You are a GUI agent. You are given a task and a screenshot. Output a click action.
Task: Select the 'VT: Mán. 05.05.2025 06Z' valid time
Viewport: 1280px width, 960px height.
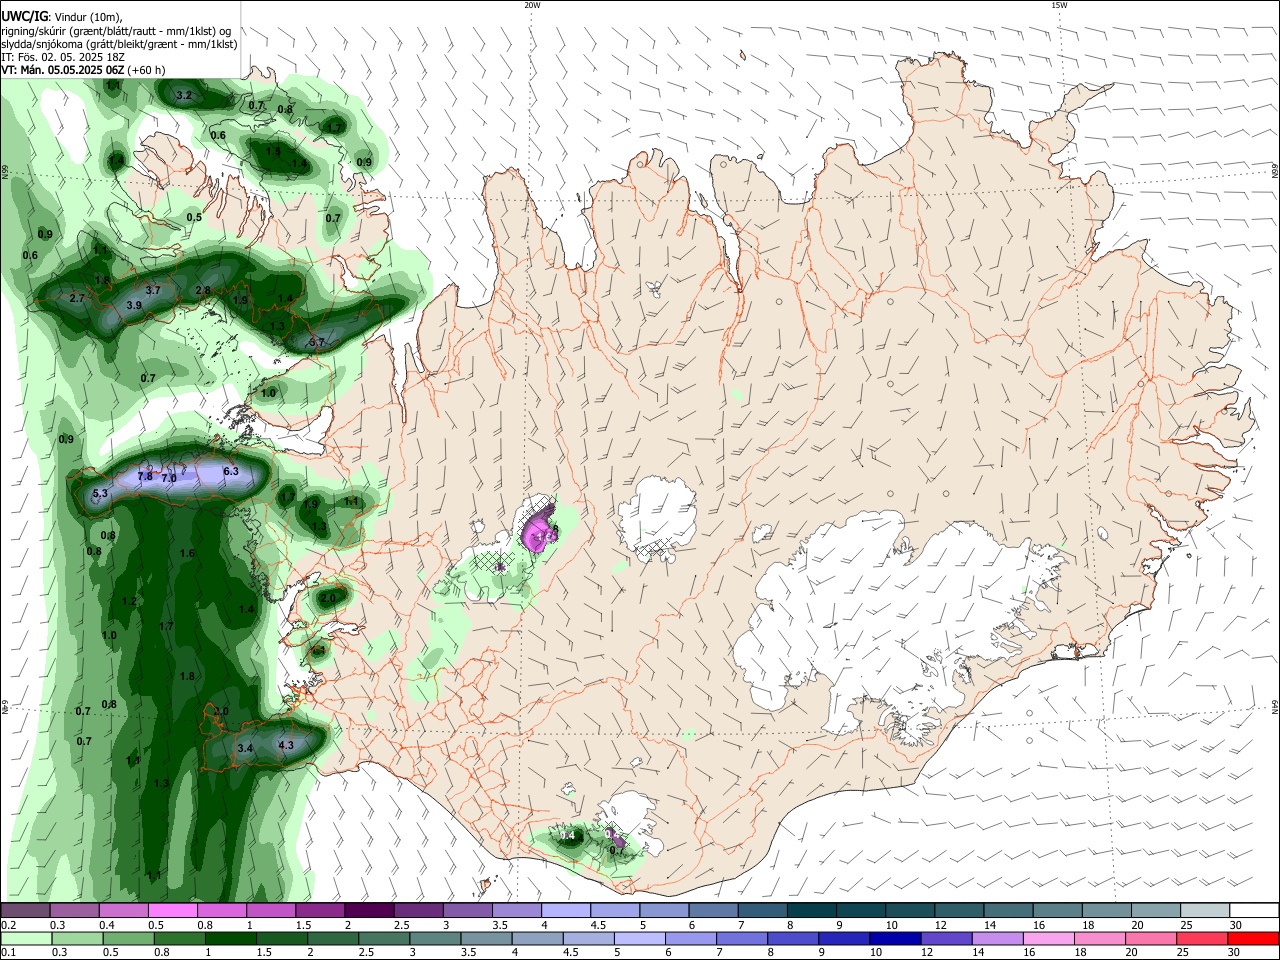[63, 70]
